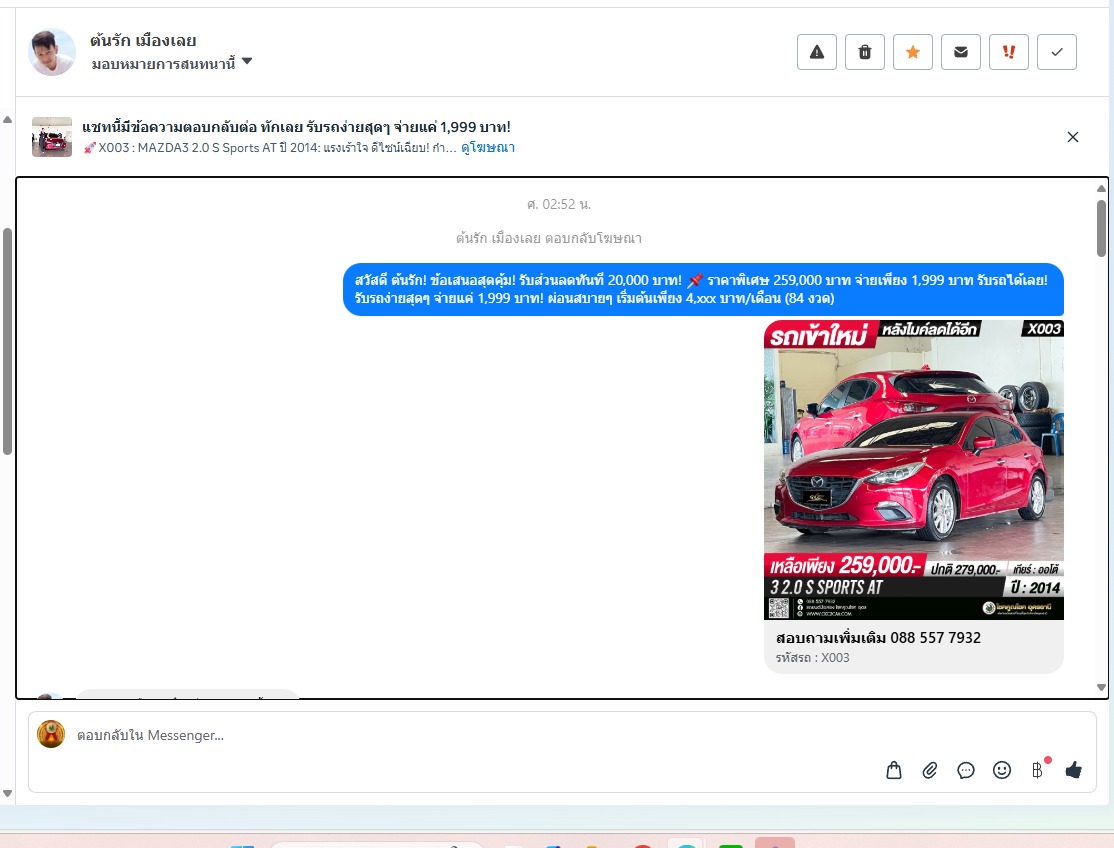
Task: Click the chat scrollbar down arrow
Action: coord(1102,688)
